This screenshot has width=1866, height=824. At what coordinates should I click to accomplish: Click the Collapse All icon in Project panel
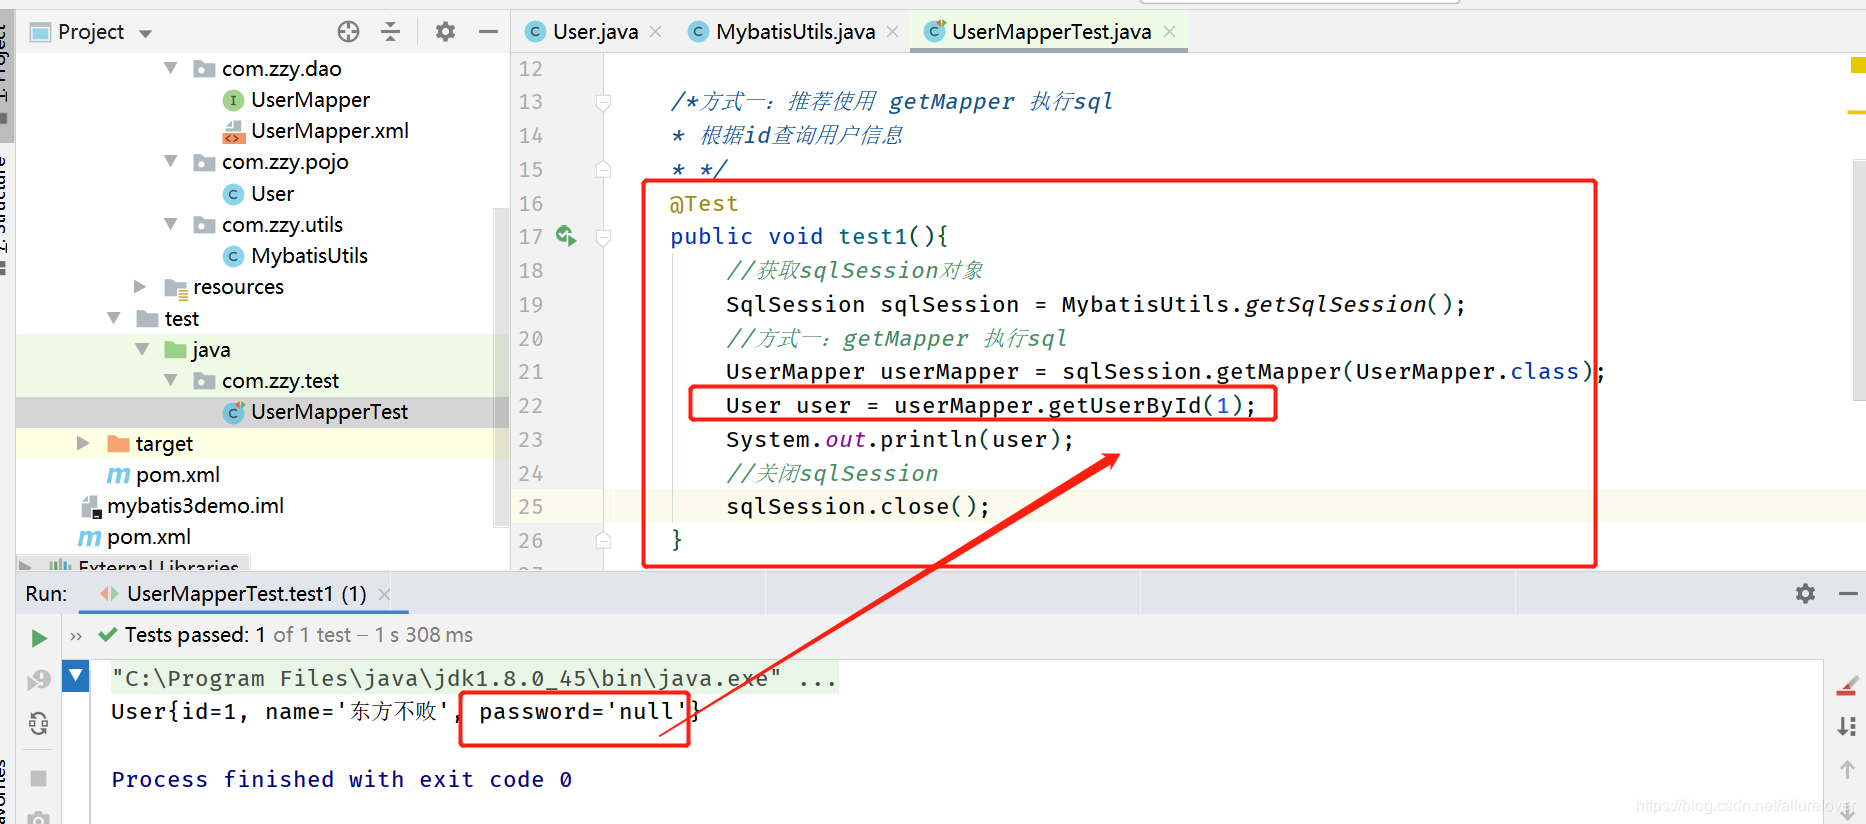(x=391, y=32)
